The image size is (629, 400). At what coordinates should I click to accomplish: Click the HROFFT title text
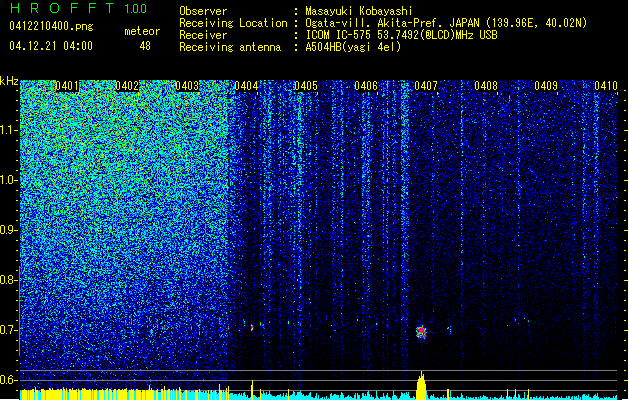(62, 8)
